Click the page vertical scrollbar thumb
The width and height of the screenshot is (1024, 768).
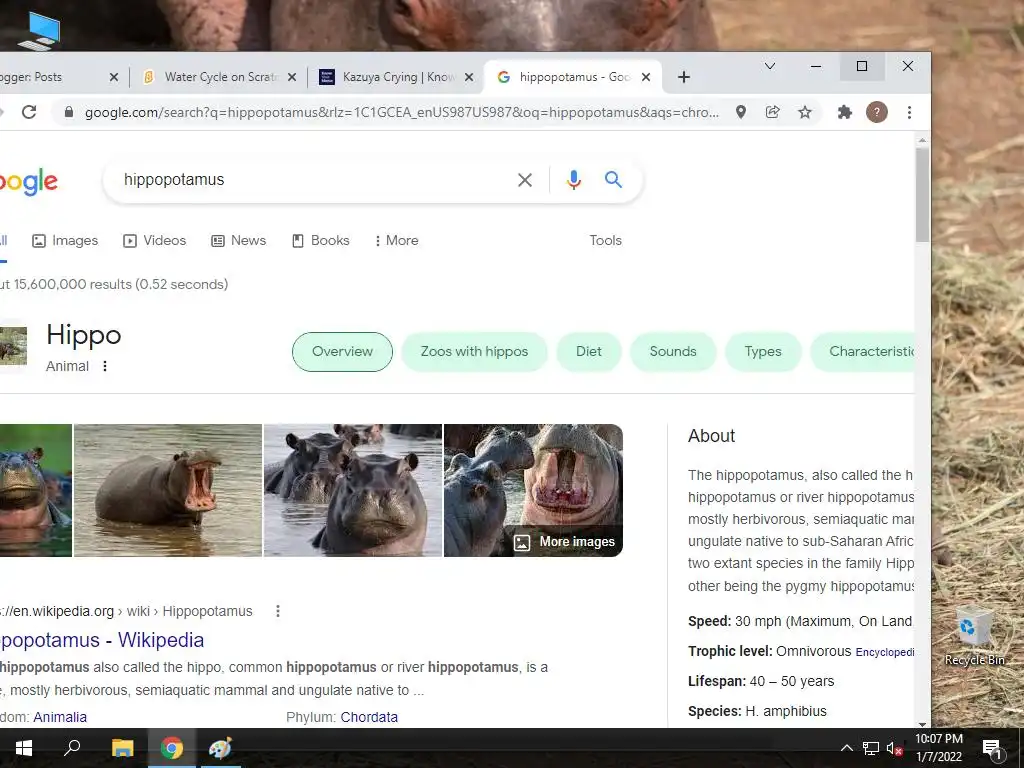point(922,195)
